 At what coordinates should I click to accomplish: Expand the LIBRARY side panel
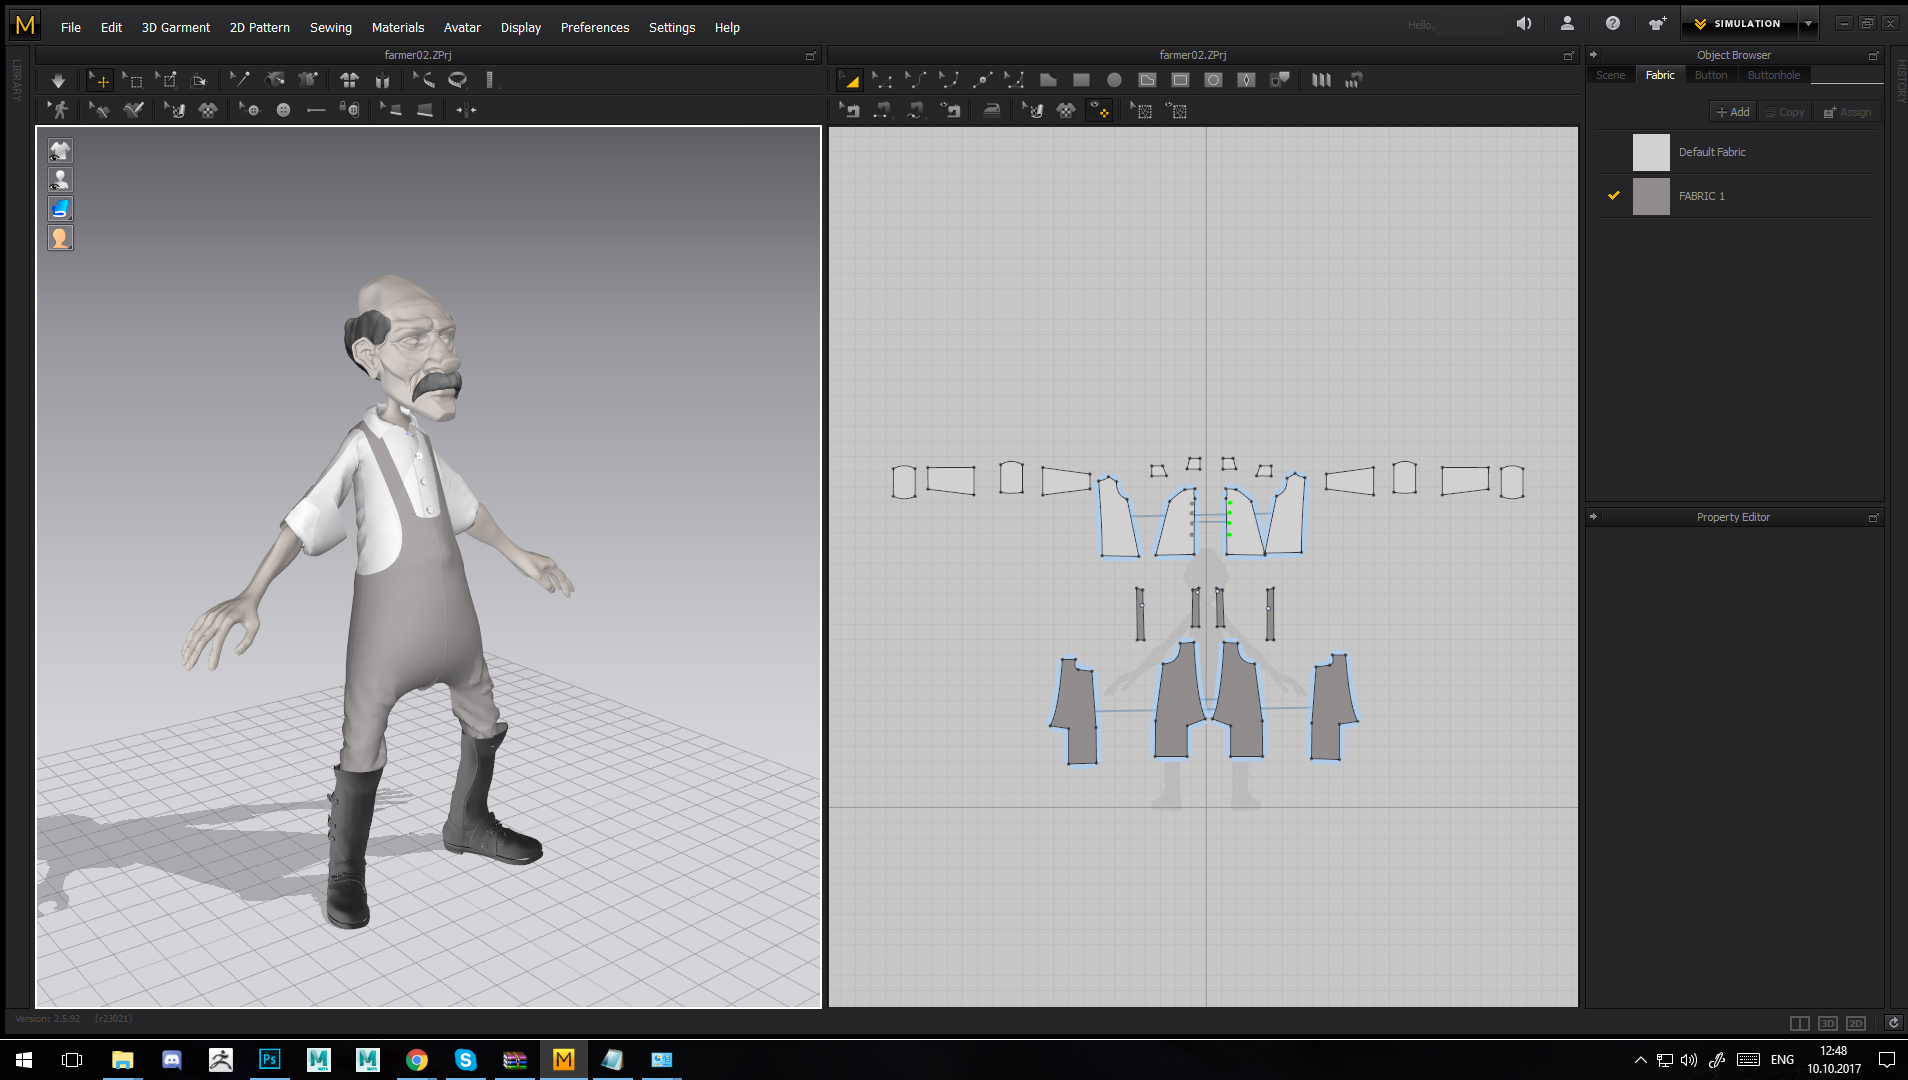[x=17, y=80]
